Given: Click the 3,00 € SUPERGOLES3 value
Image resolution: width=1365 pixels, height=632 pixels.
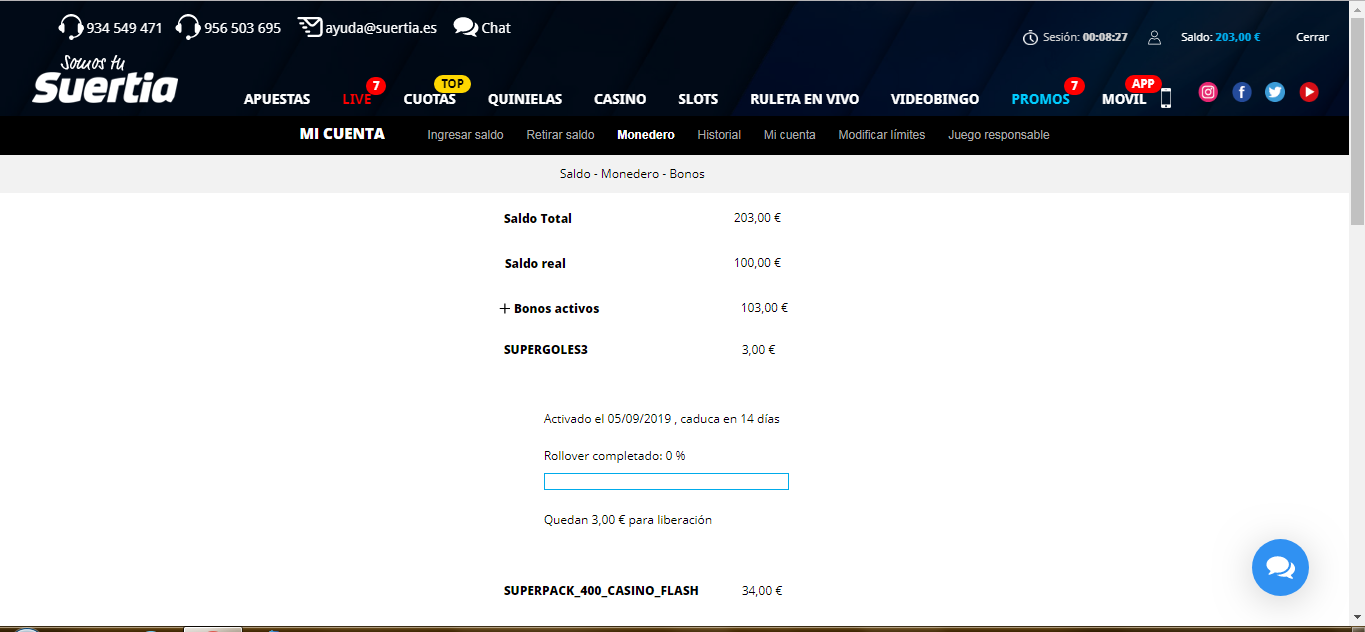Looking at the screenshot, I should click(x=759, y=350).
